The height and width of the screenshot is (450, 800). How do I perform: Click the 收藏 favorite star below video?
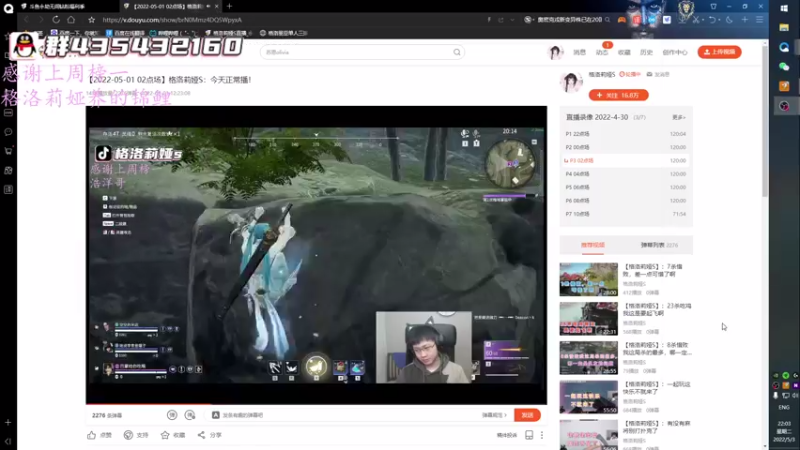(x=165, y=435)
